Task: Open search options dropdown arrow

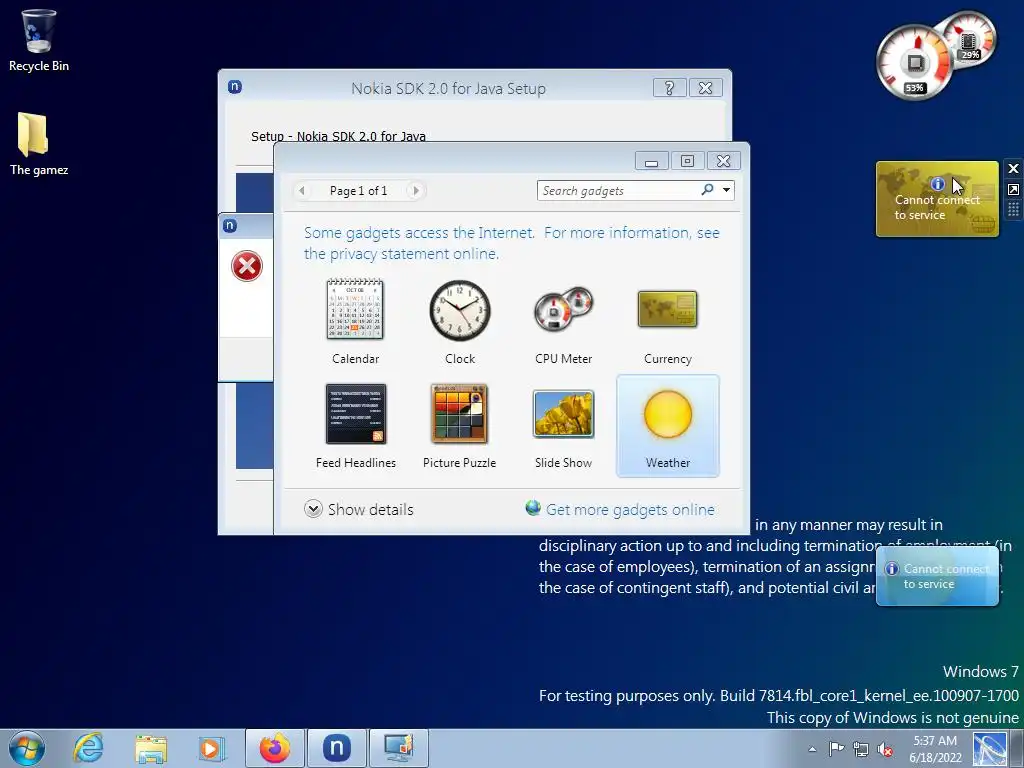Action: pyautogui.click(x=726, y=190)
